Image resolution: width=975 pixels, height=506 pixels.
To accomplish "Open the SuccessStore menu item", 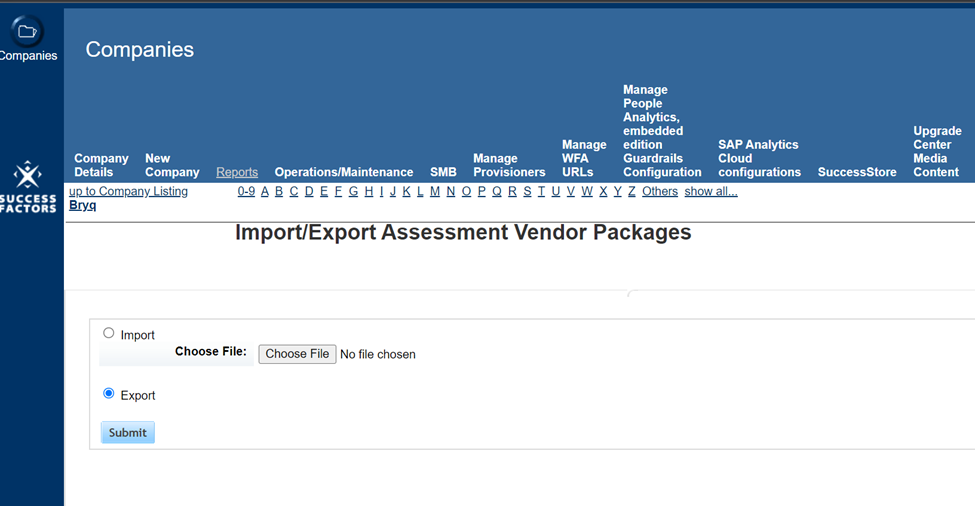I will (x=857, y=172).
